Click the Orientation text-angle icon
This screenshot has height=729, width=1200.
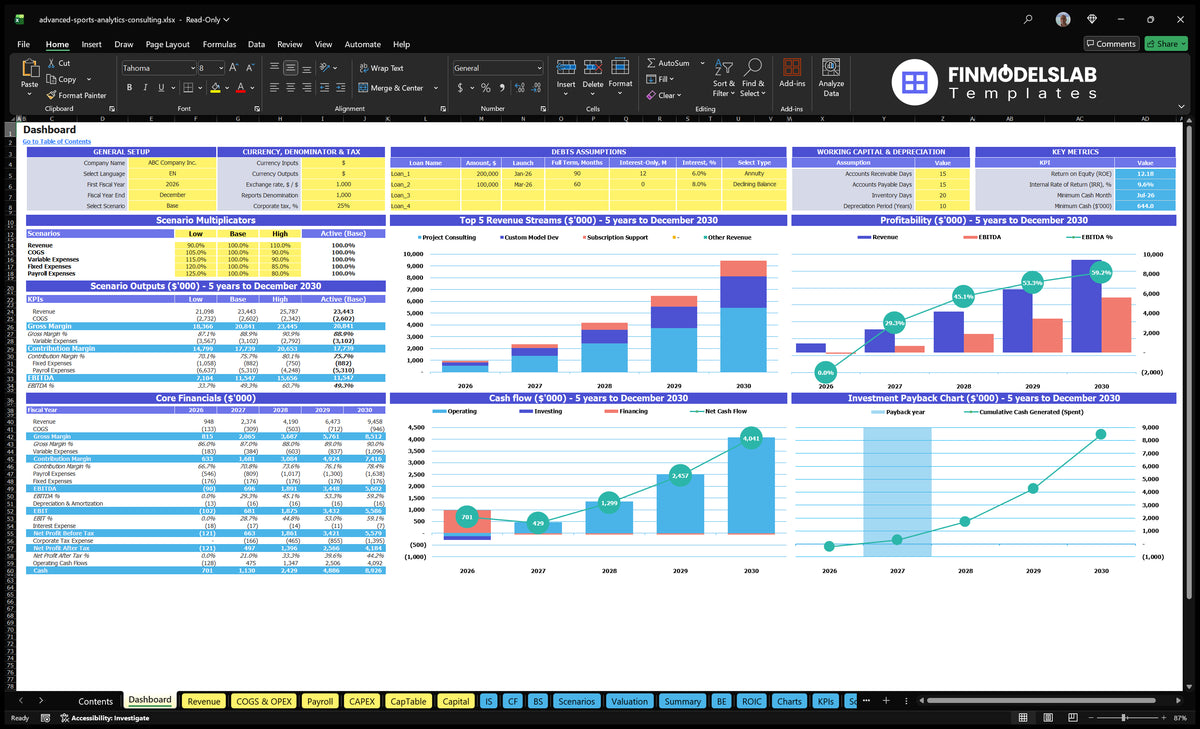click(325, 67)
